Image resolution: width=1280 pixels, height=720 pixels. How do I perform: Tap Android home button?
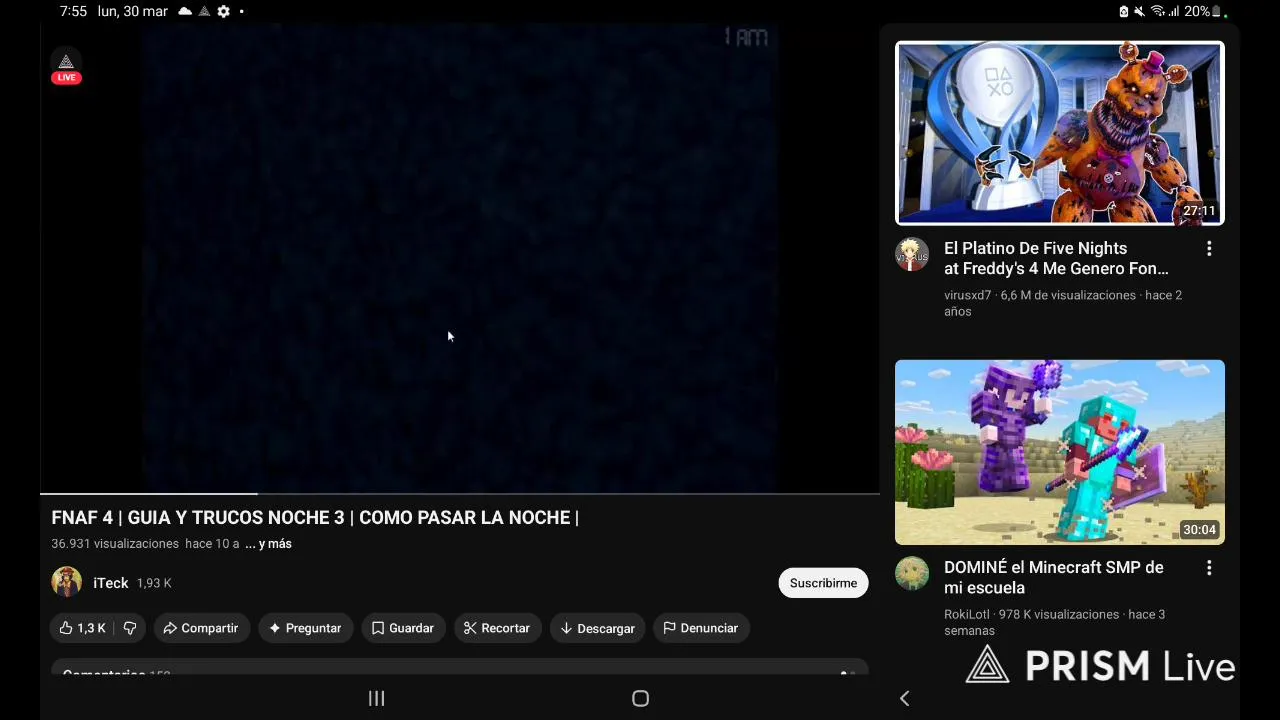pyautogui.click(x=640, y=698)
